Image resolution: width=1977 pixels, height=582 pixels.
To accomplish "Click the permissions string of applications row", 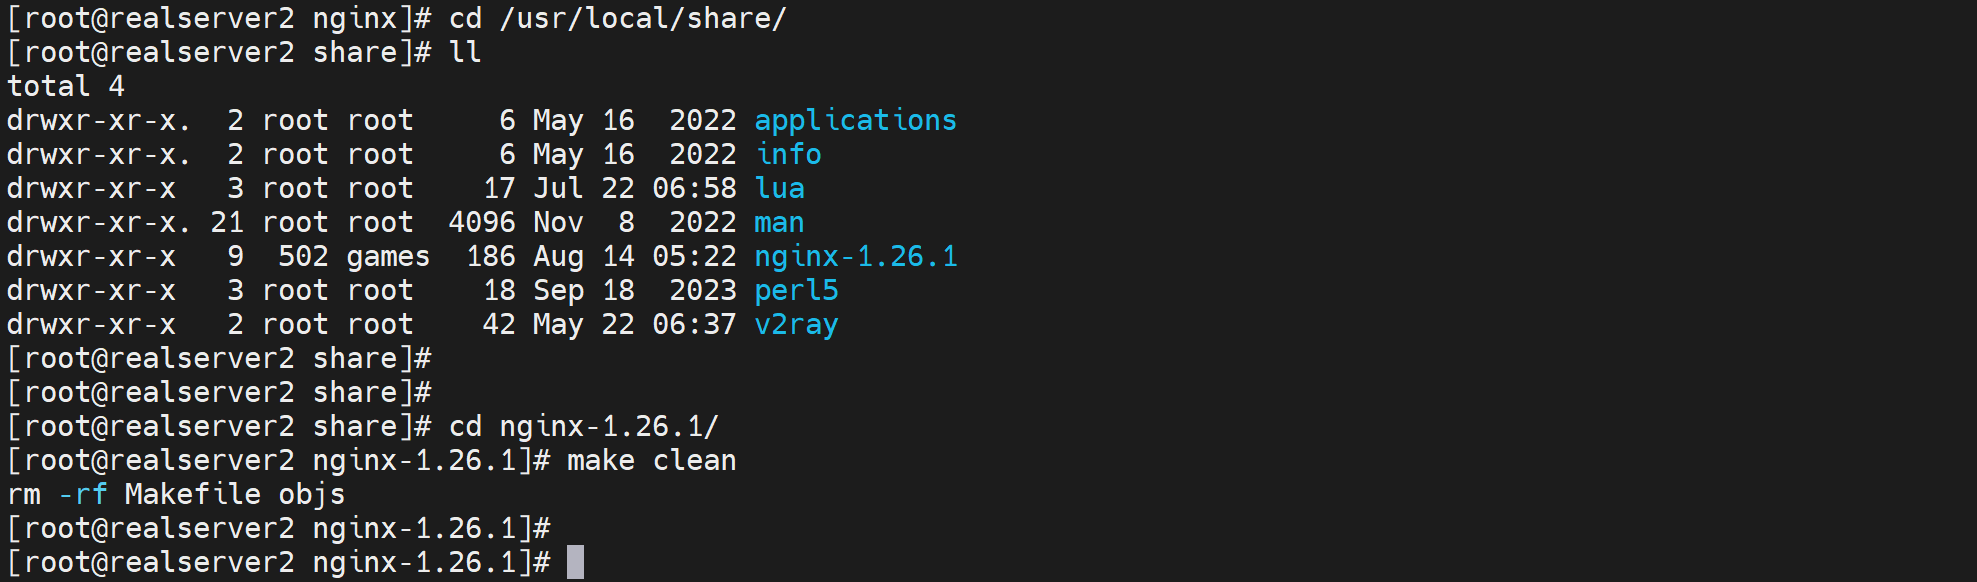I will (x=98, y=121).
